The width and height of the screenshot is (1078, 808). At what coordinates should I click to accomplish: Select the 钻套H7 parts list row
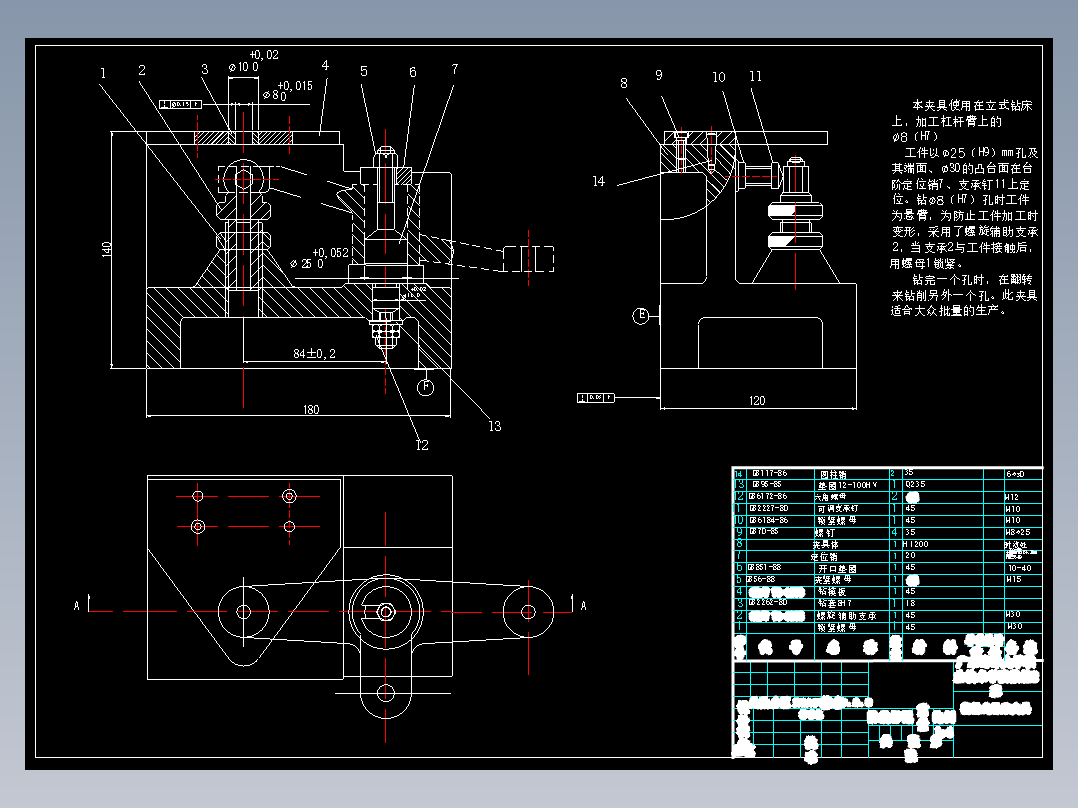(830, 601)
